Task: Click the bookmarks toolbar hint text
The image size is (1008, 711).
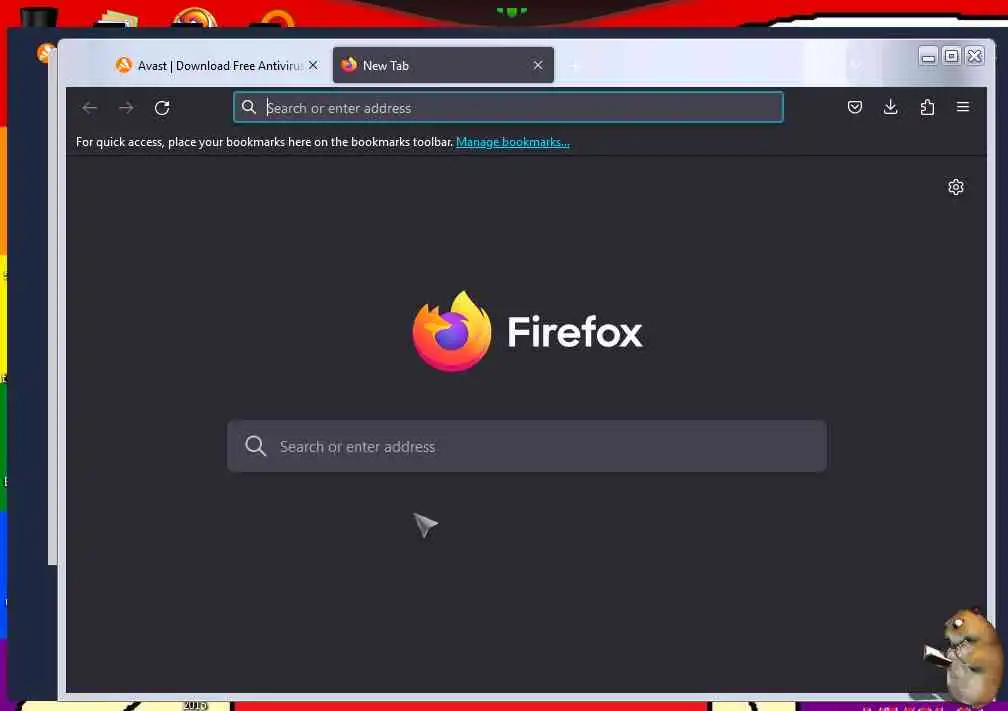Action: [264, 142]
